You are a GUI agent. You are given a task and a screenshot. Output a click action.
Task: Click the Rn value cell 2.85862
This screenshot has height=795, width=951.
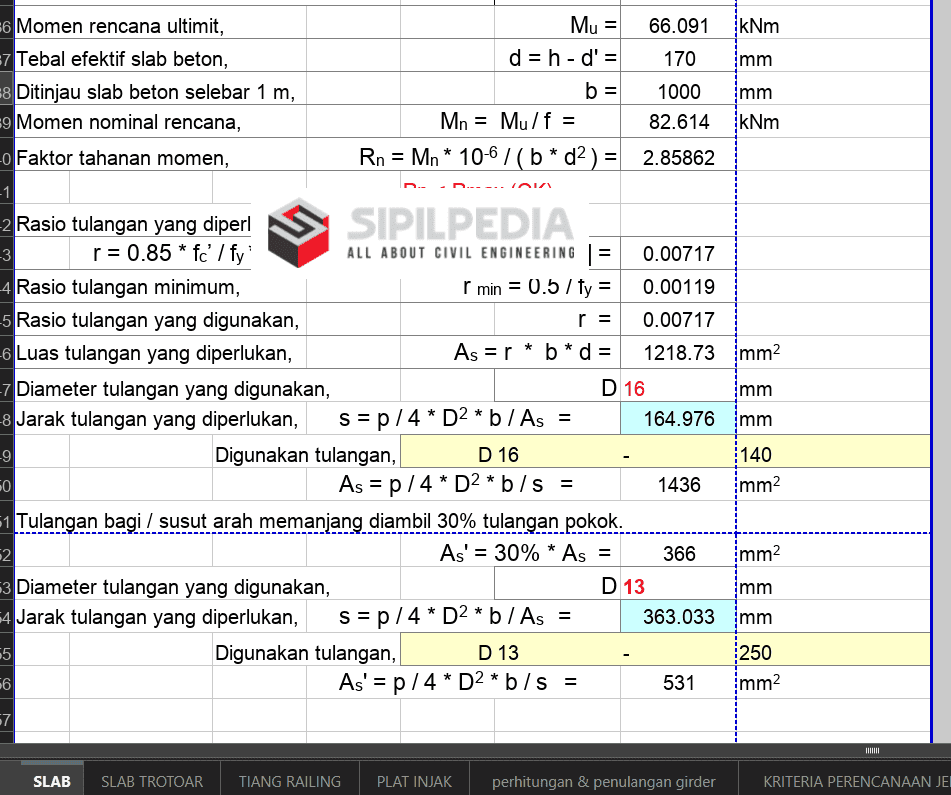[x=678, y=158]
